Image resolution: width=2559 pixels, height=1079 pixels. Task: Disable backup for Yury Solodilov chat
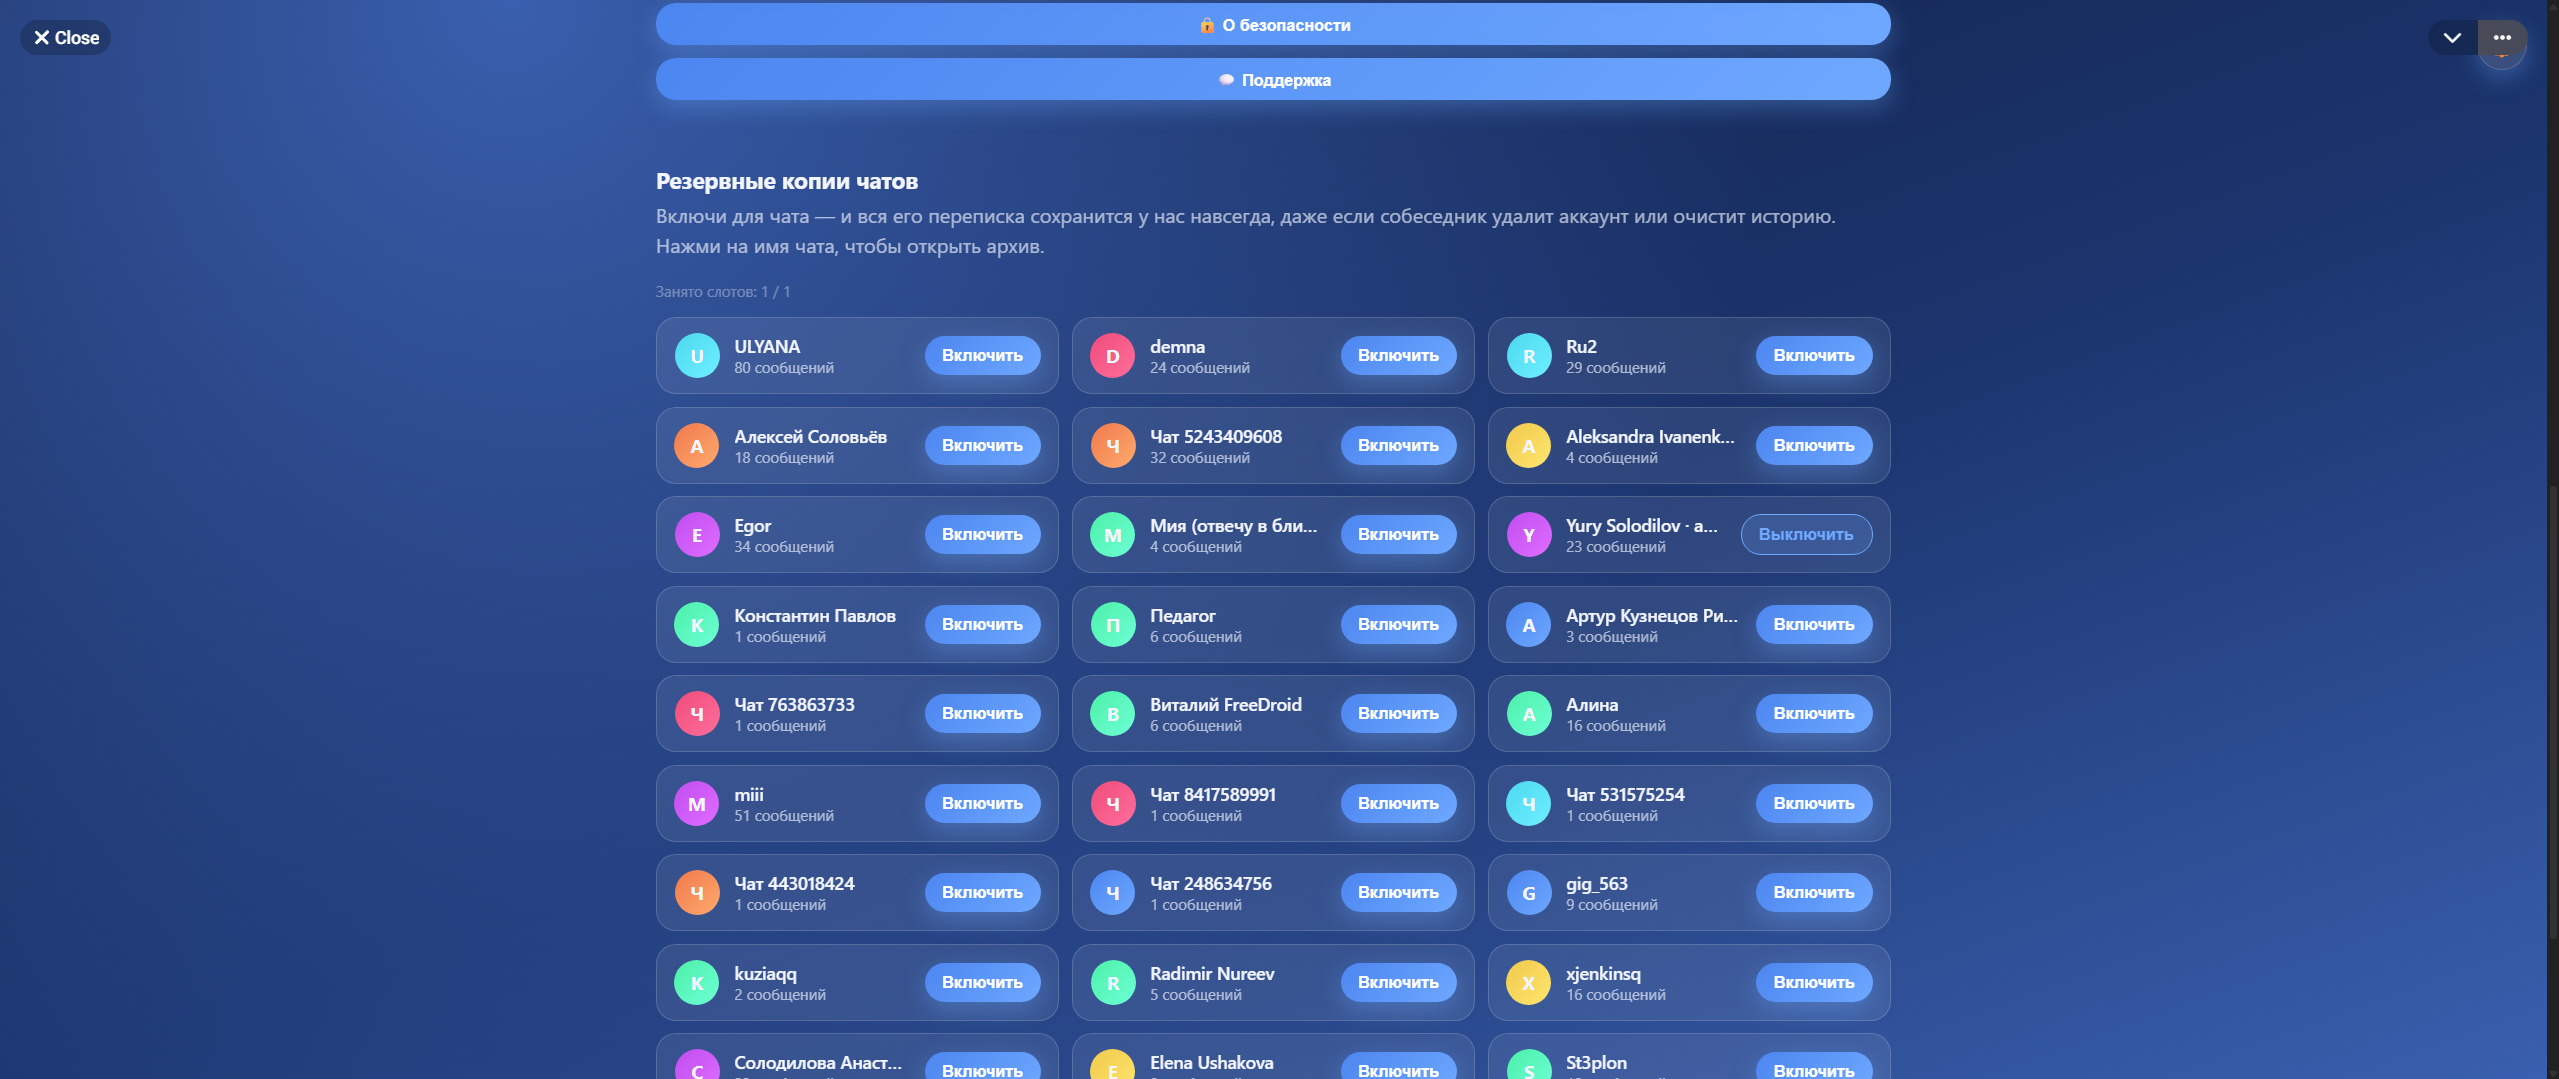pos(1806,535)
